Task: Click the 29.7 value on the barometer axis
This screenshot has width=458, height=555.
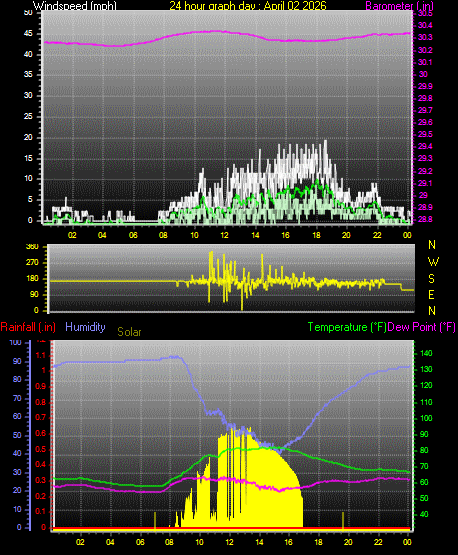Action: pos(425,110)
